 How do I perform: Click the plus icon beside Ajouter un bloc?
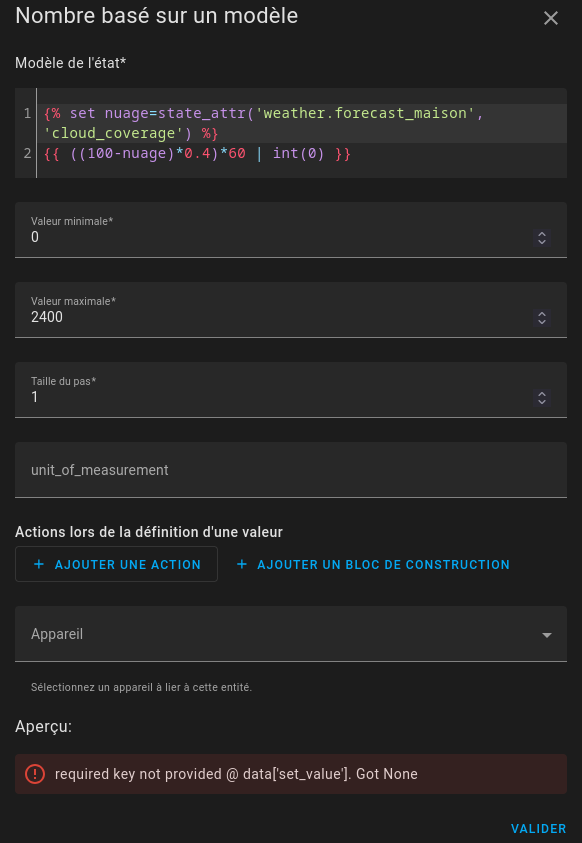click(x=242, y=564)
